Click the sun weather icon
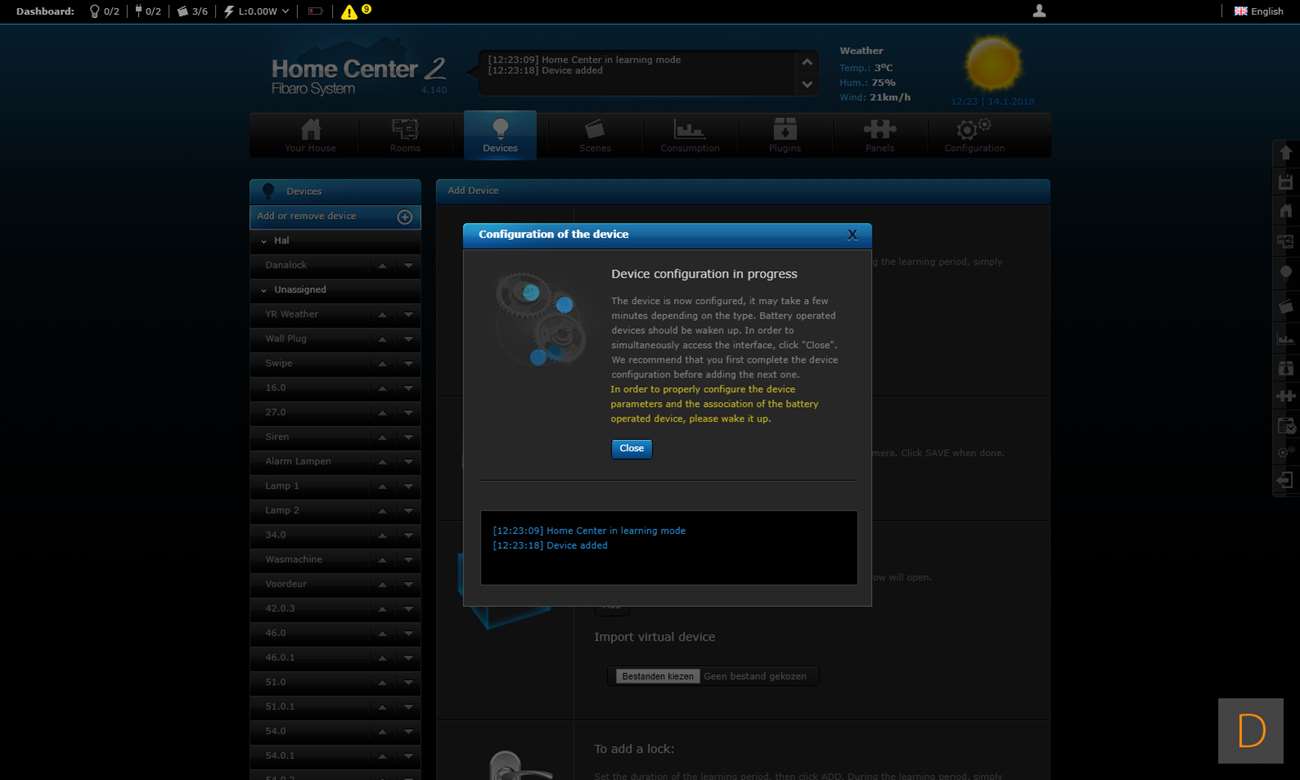This screenshot has width=1300, height=780. [x=993, y=65]
